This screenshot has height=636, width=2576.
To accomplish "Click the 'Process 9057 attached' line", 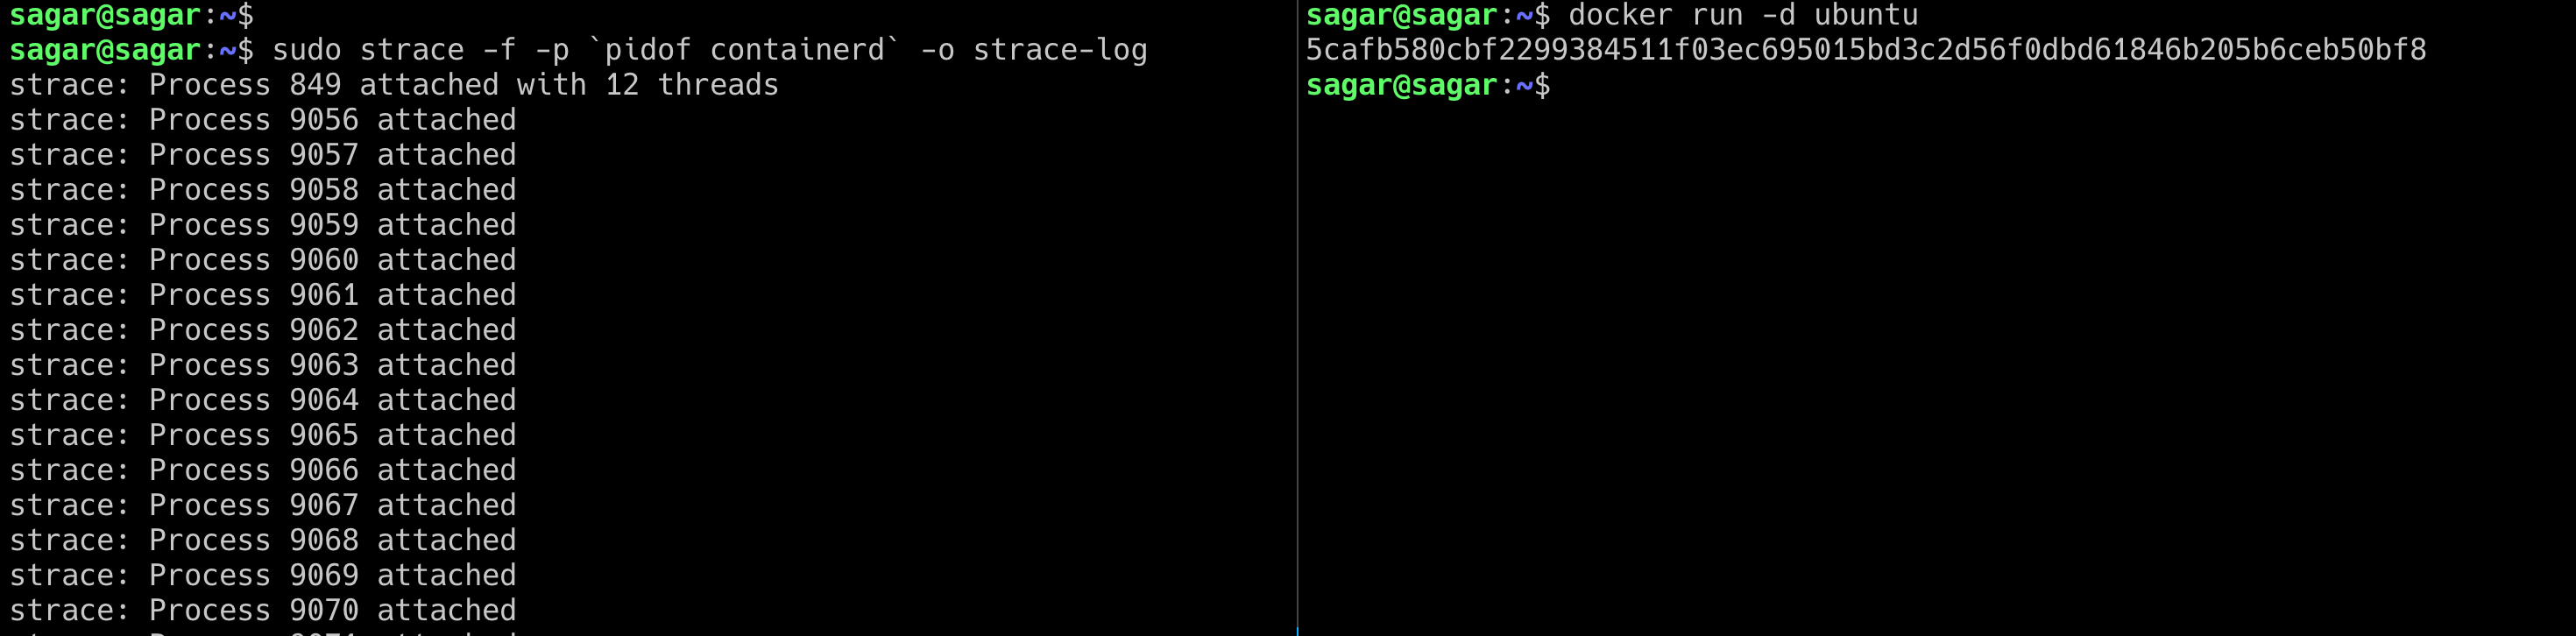I will (263, 155).
